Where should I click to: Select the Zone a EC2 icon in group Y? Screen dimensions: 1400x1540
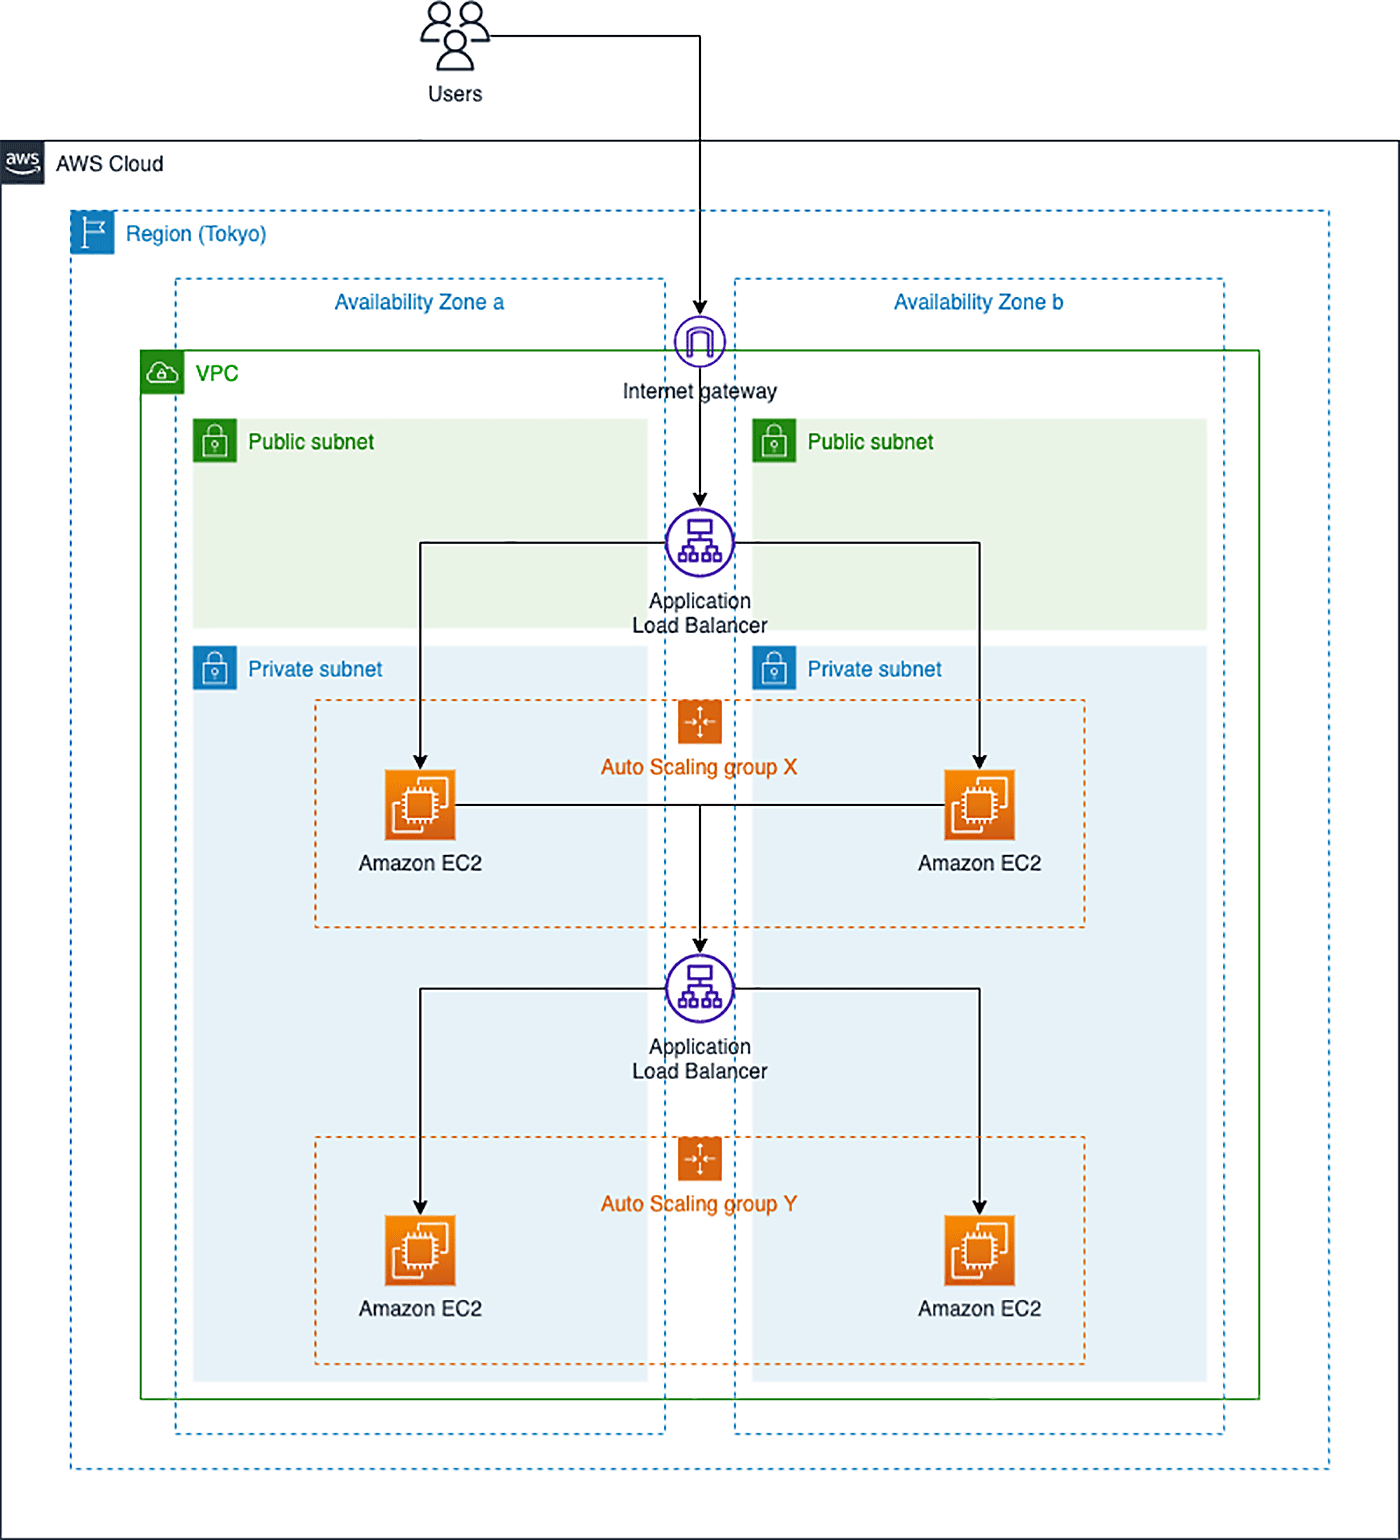point(420,1251)
